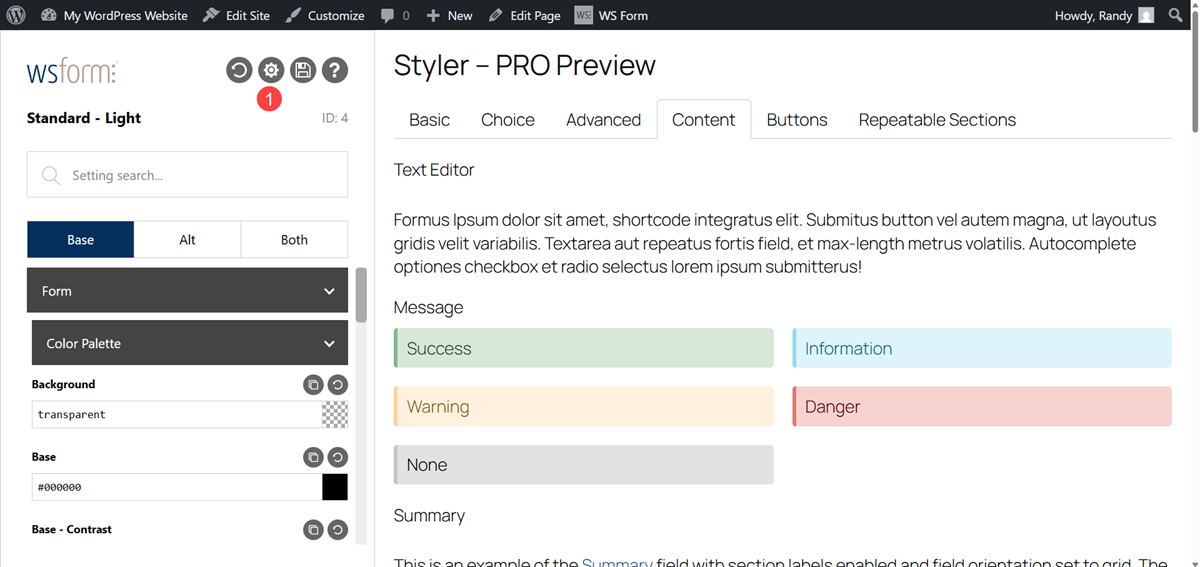Reset the Base - Contrast setting
1200x567 pixels.
pyautogui.click(x=337, y=530)
